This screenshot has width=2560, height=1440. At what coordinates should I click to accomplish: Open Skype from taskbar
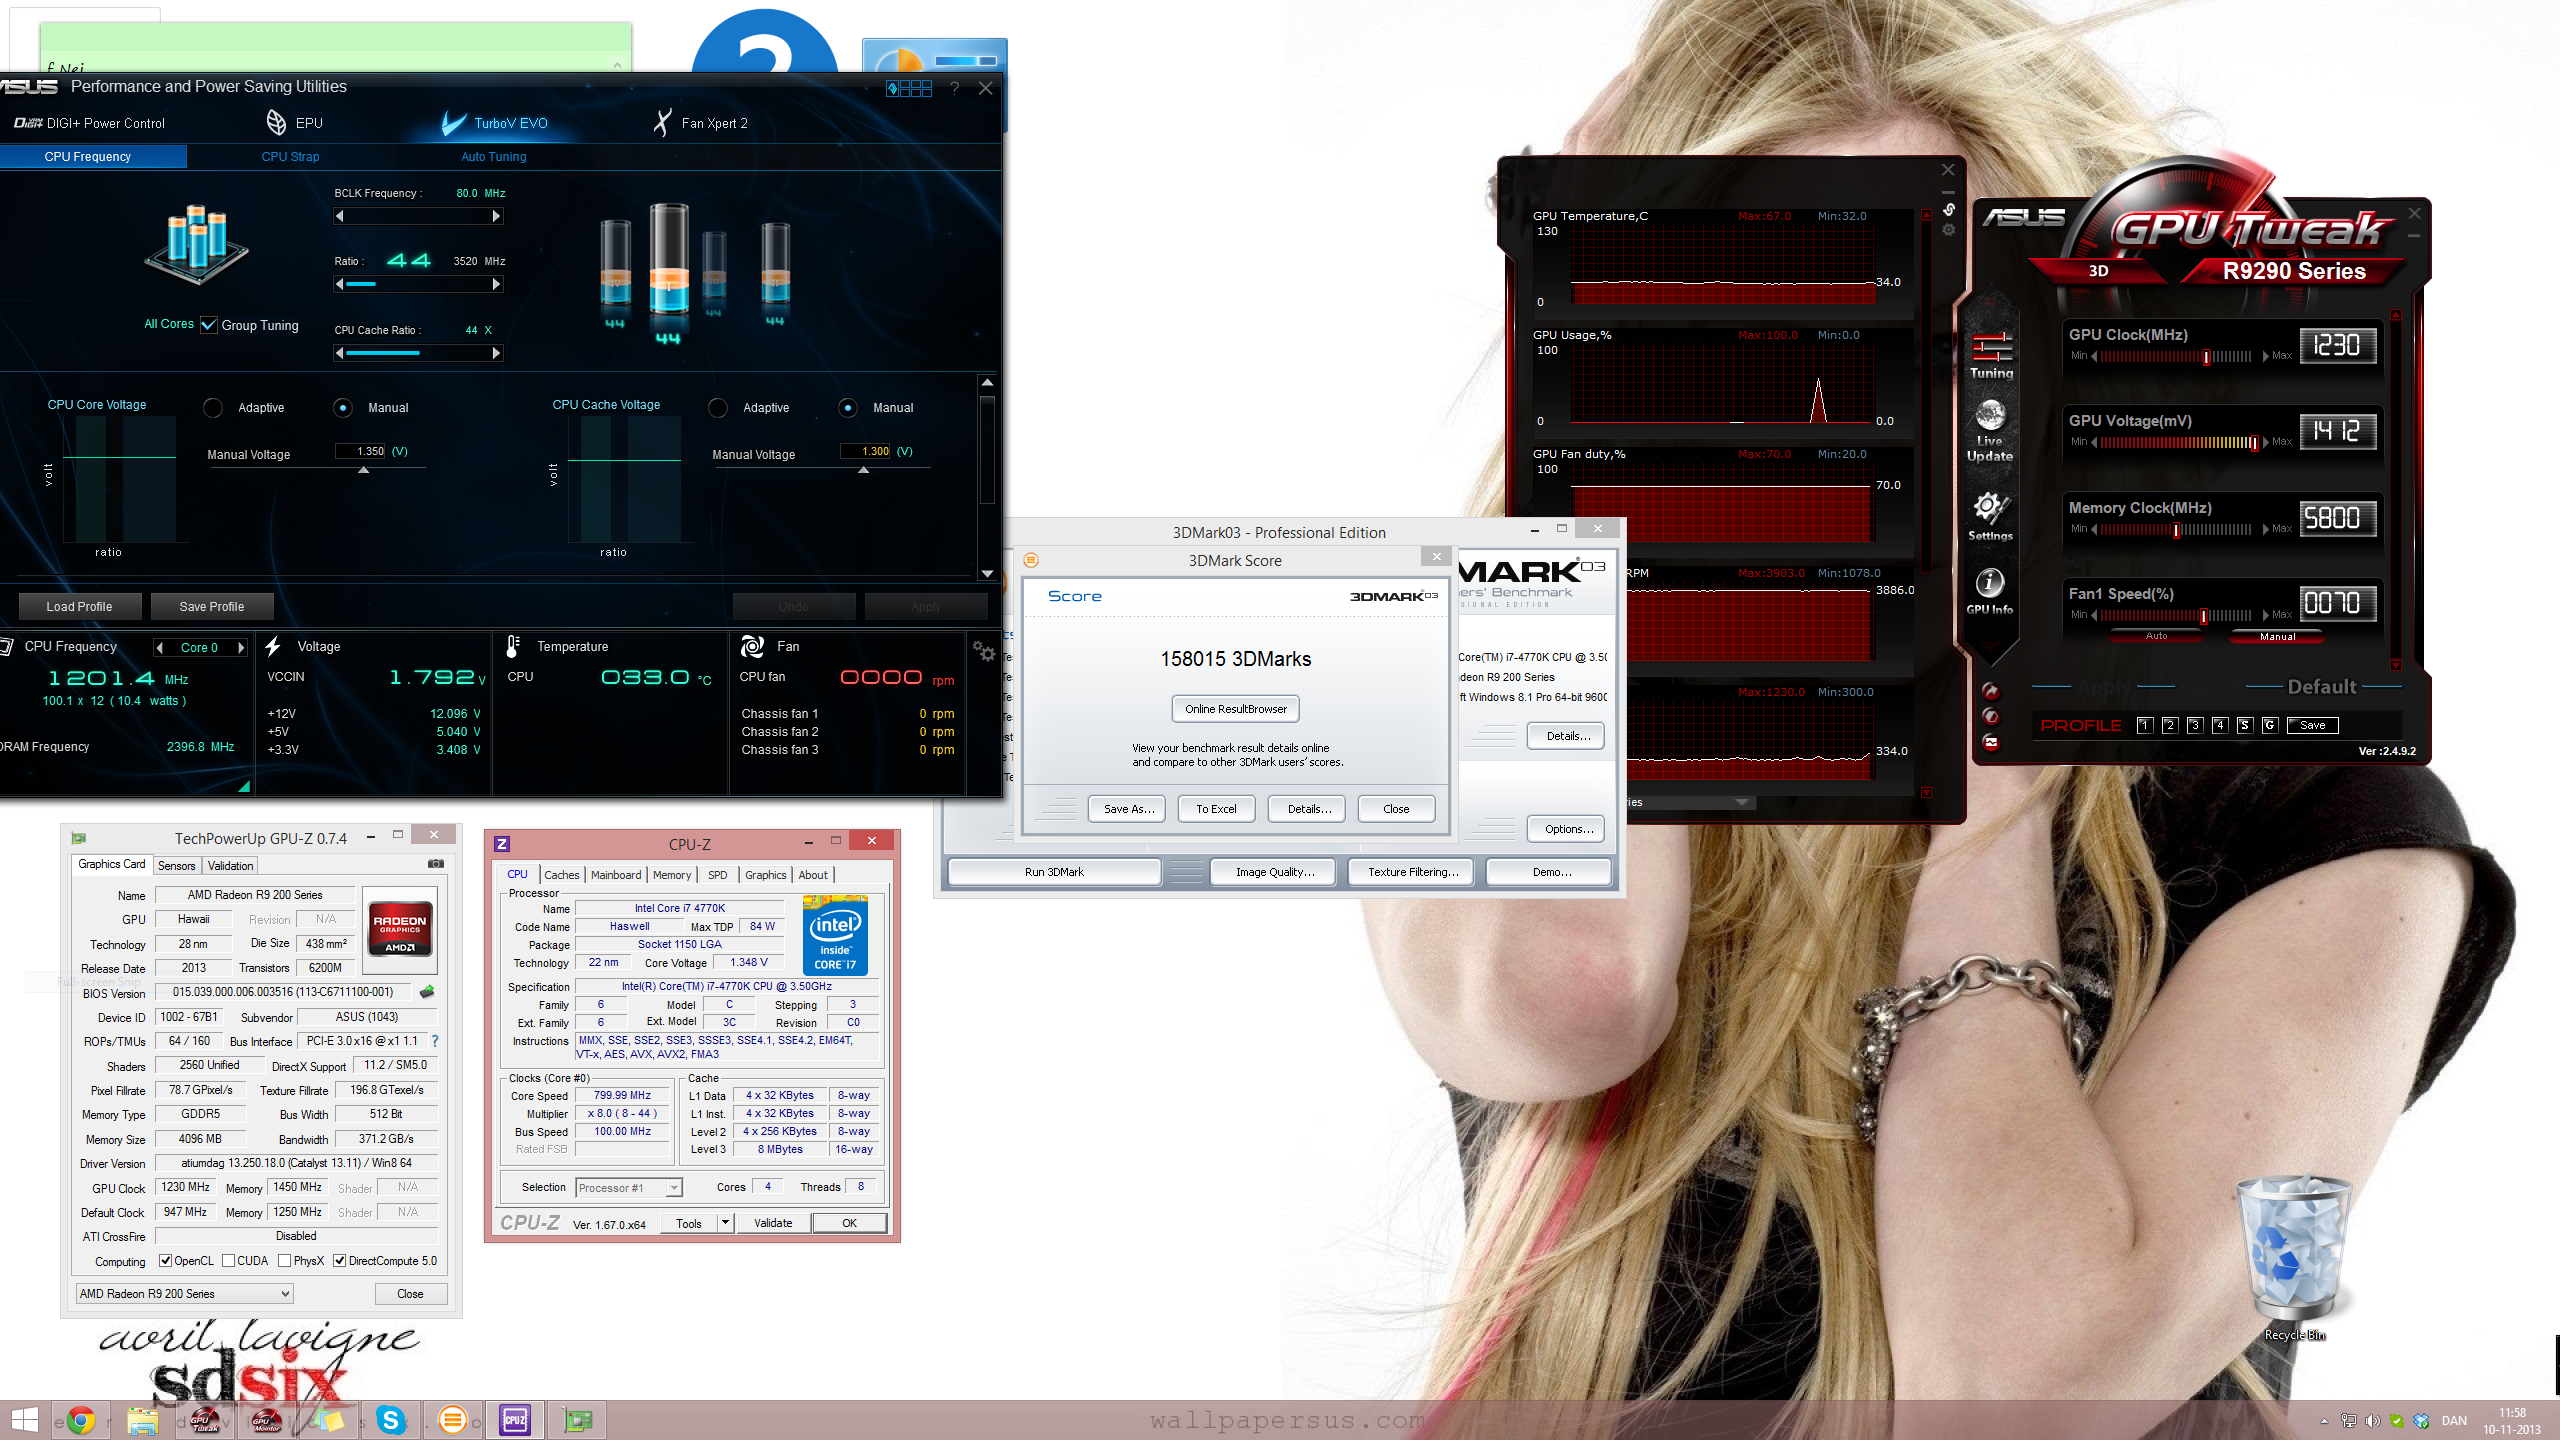pyautogui.click(x=391, y=1420)
